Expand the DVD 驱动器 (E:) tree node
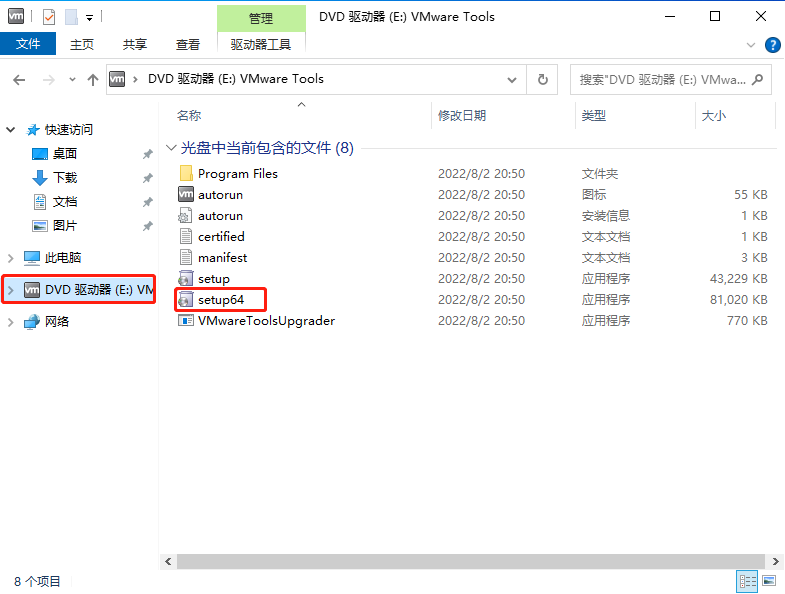 pyautogui.click(x=11, y=290)
